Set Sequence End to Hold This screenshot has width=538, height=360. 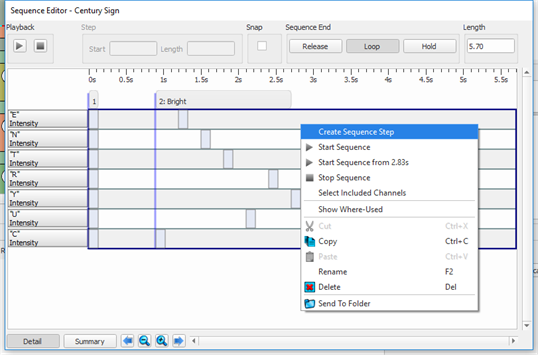click(429, 46)
